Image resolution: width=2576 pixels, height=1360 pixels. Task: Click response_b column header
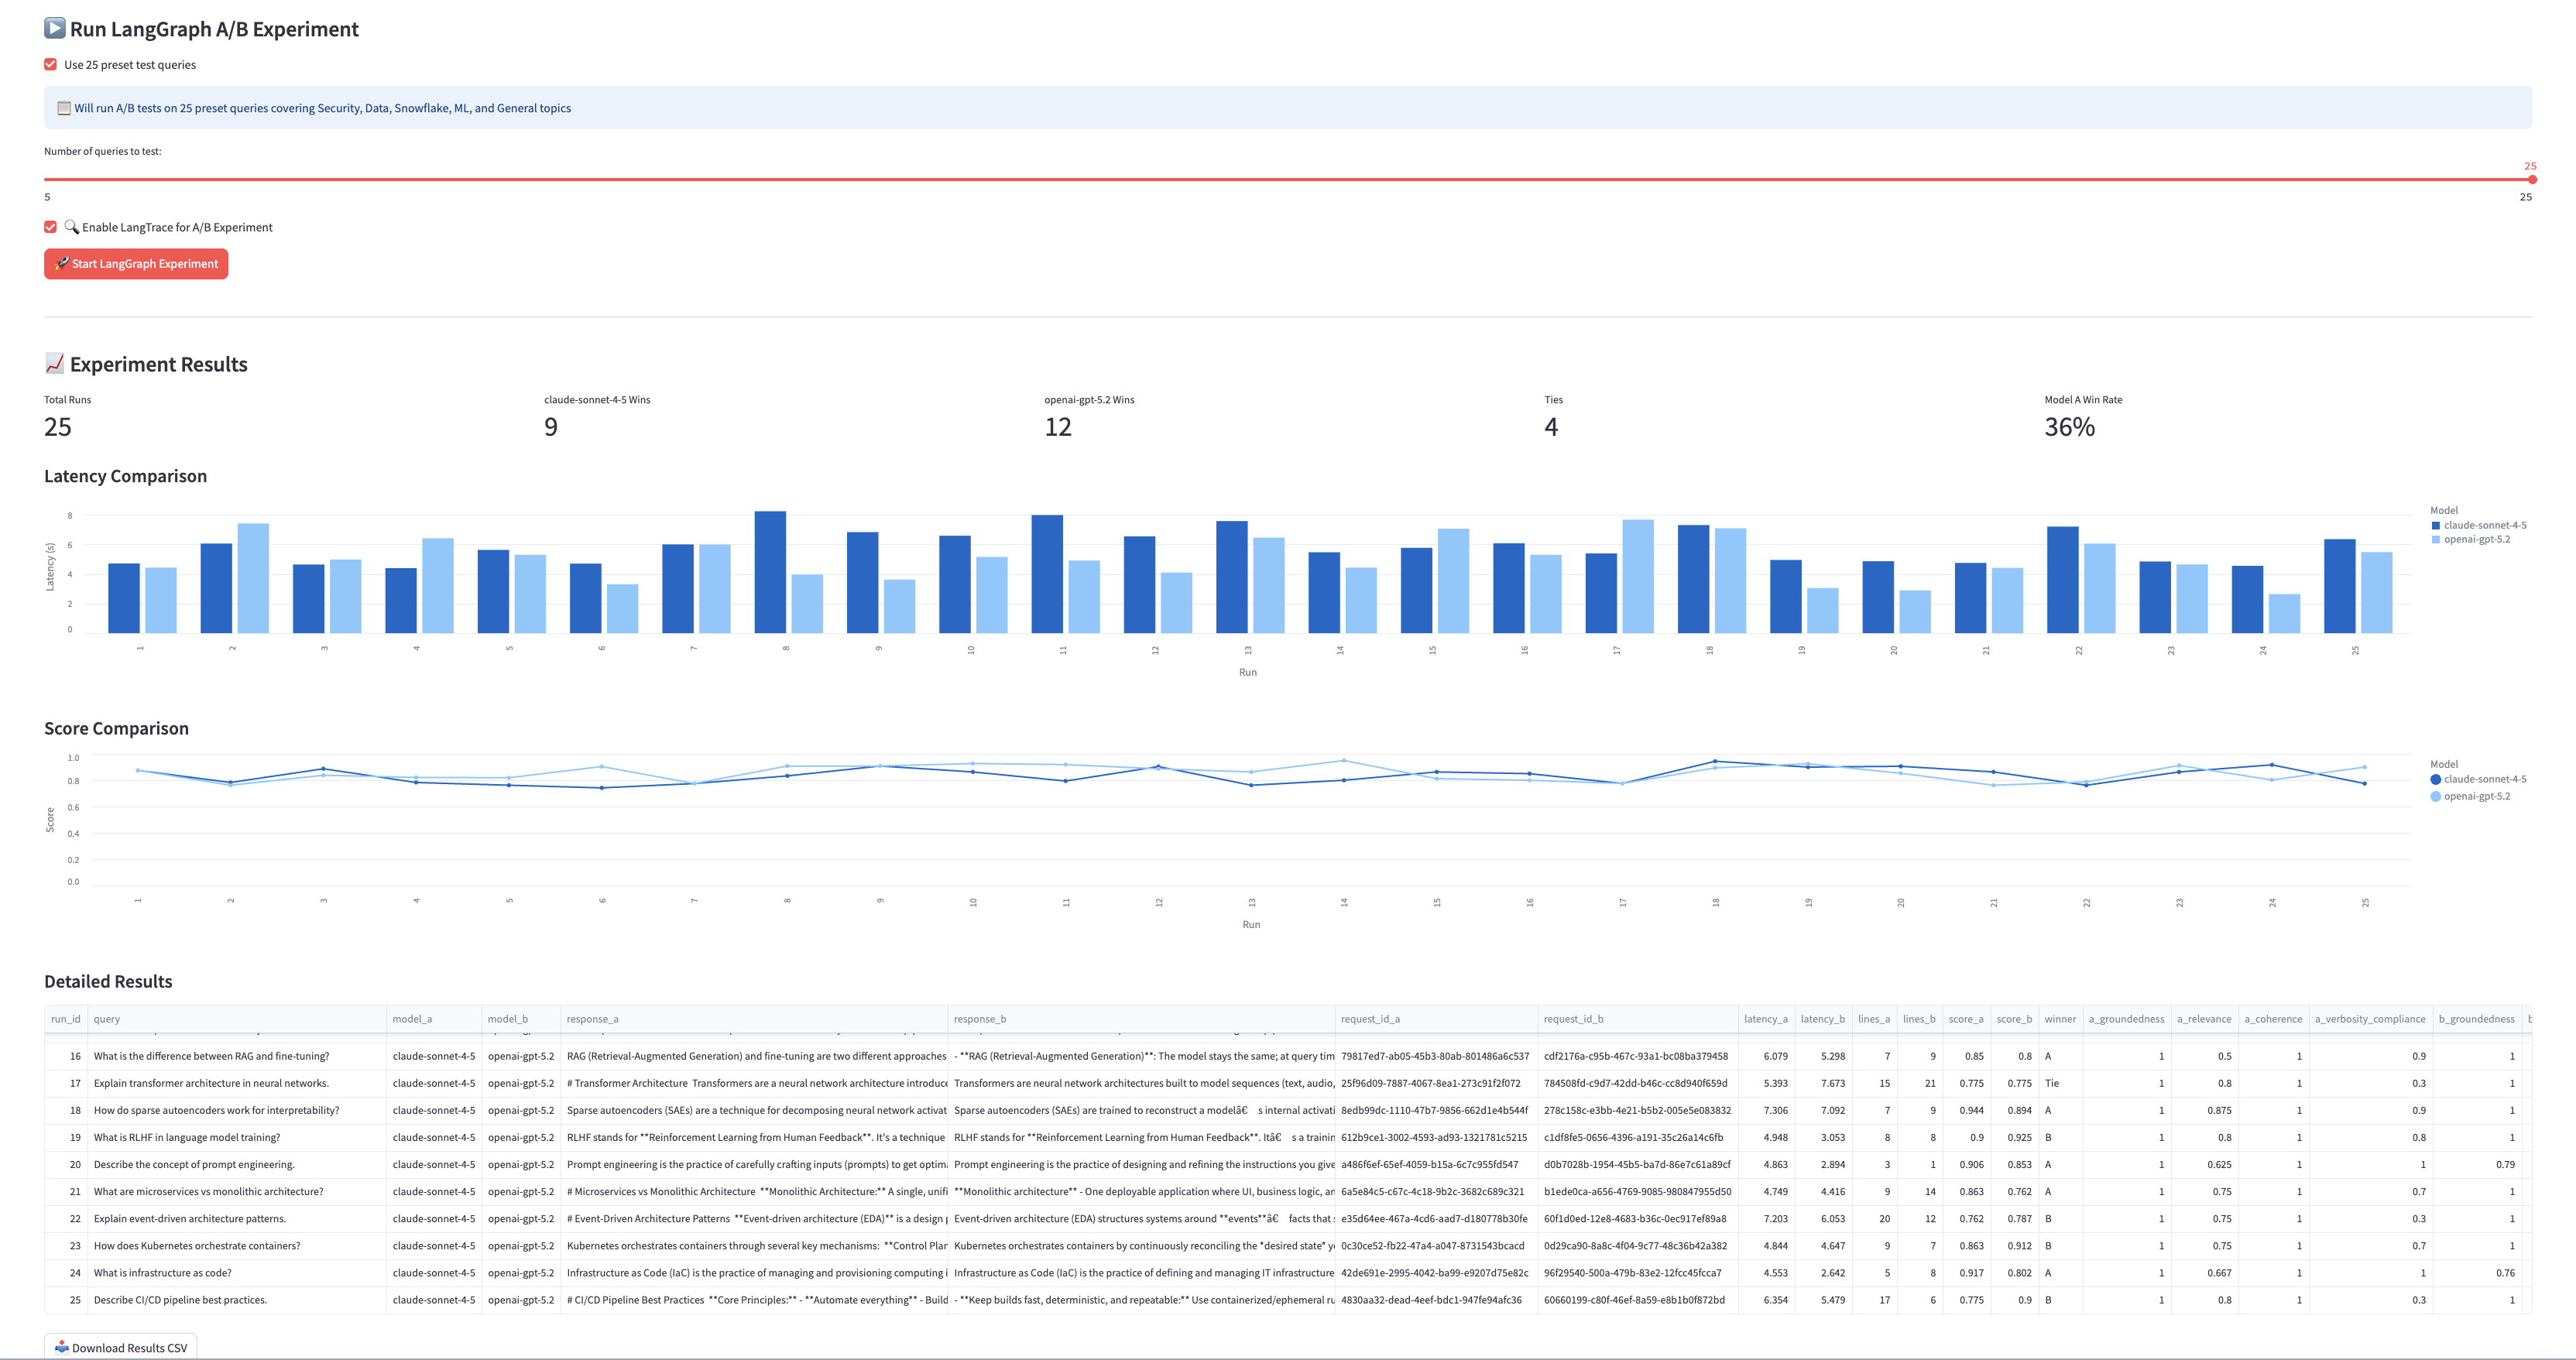(x=980, y=1019)
